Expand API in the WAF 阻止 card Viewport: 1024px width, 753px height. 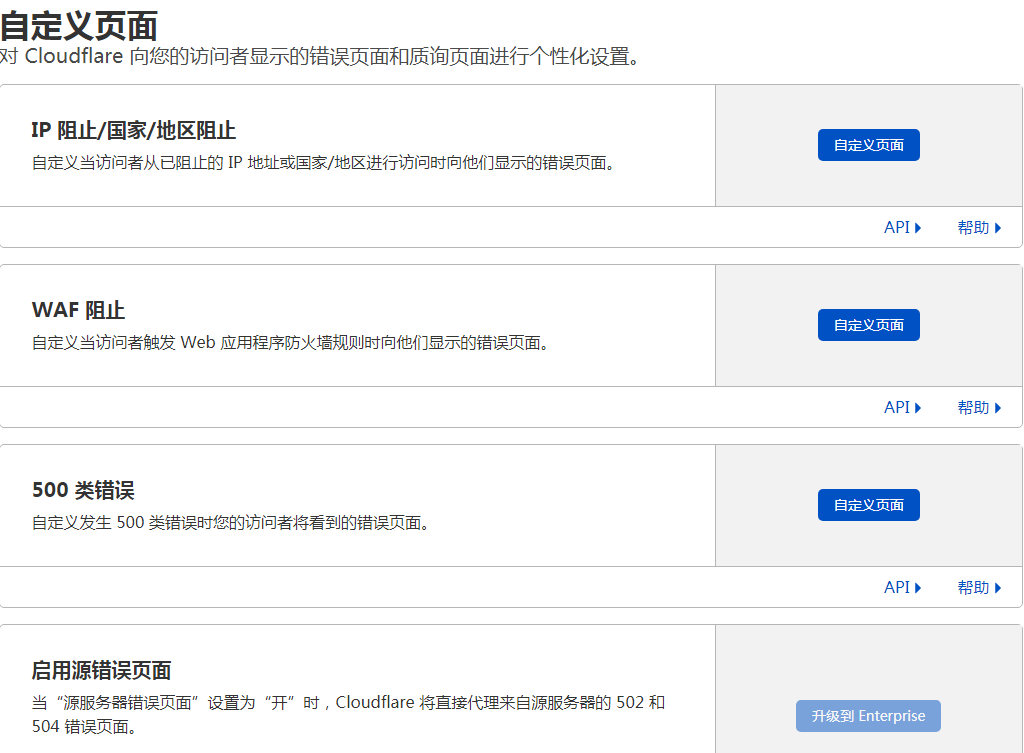tap(902, 407)
